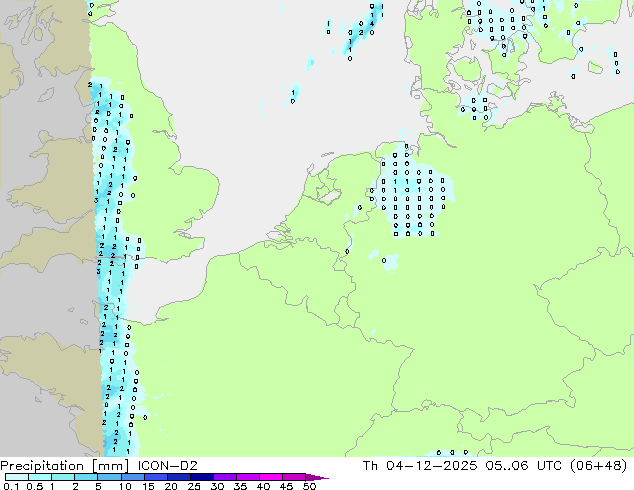Click the purple above-50 legend arrow
The height and width of the screenshot is (490, 634).
[317, 477]
